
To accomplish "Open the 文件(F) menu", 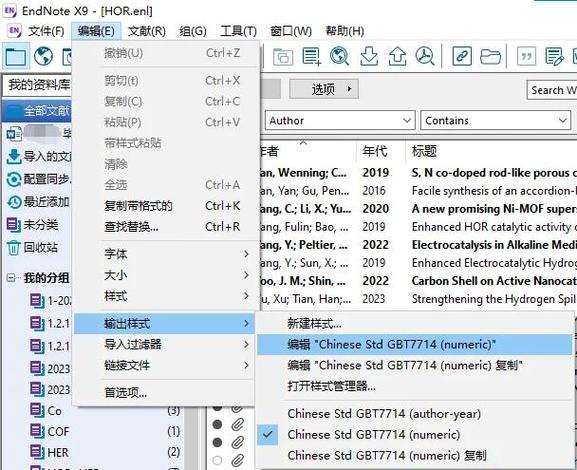I will coord(46,31).
